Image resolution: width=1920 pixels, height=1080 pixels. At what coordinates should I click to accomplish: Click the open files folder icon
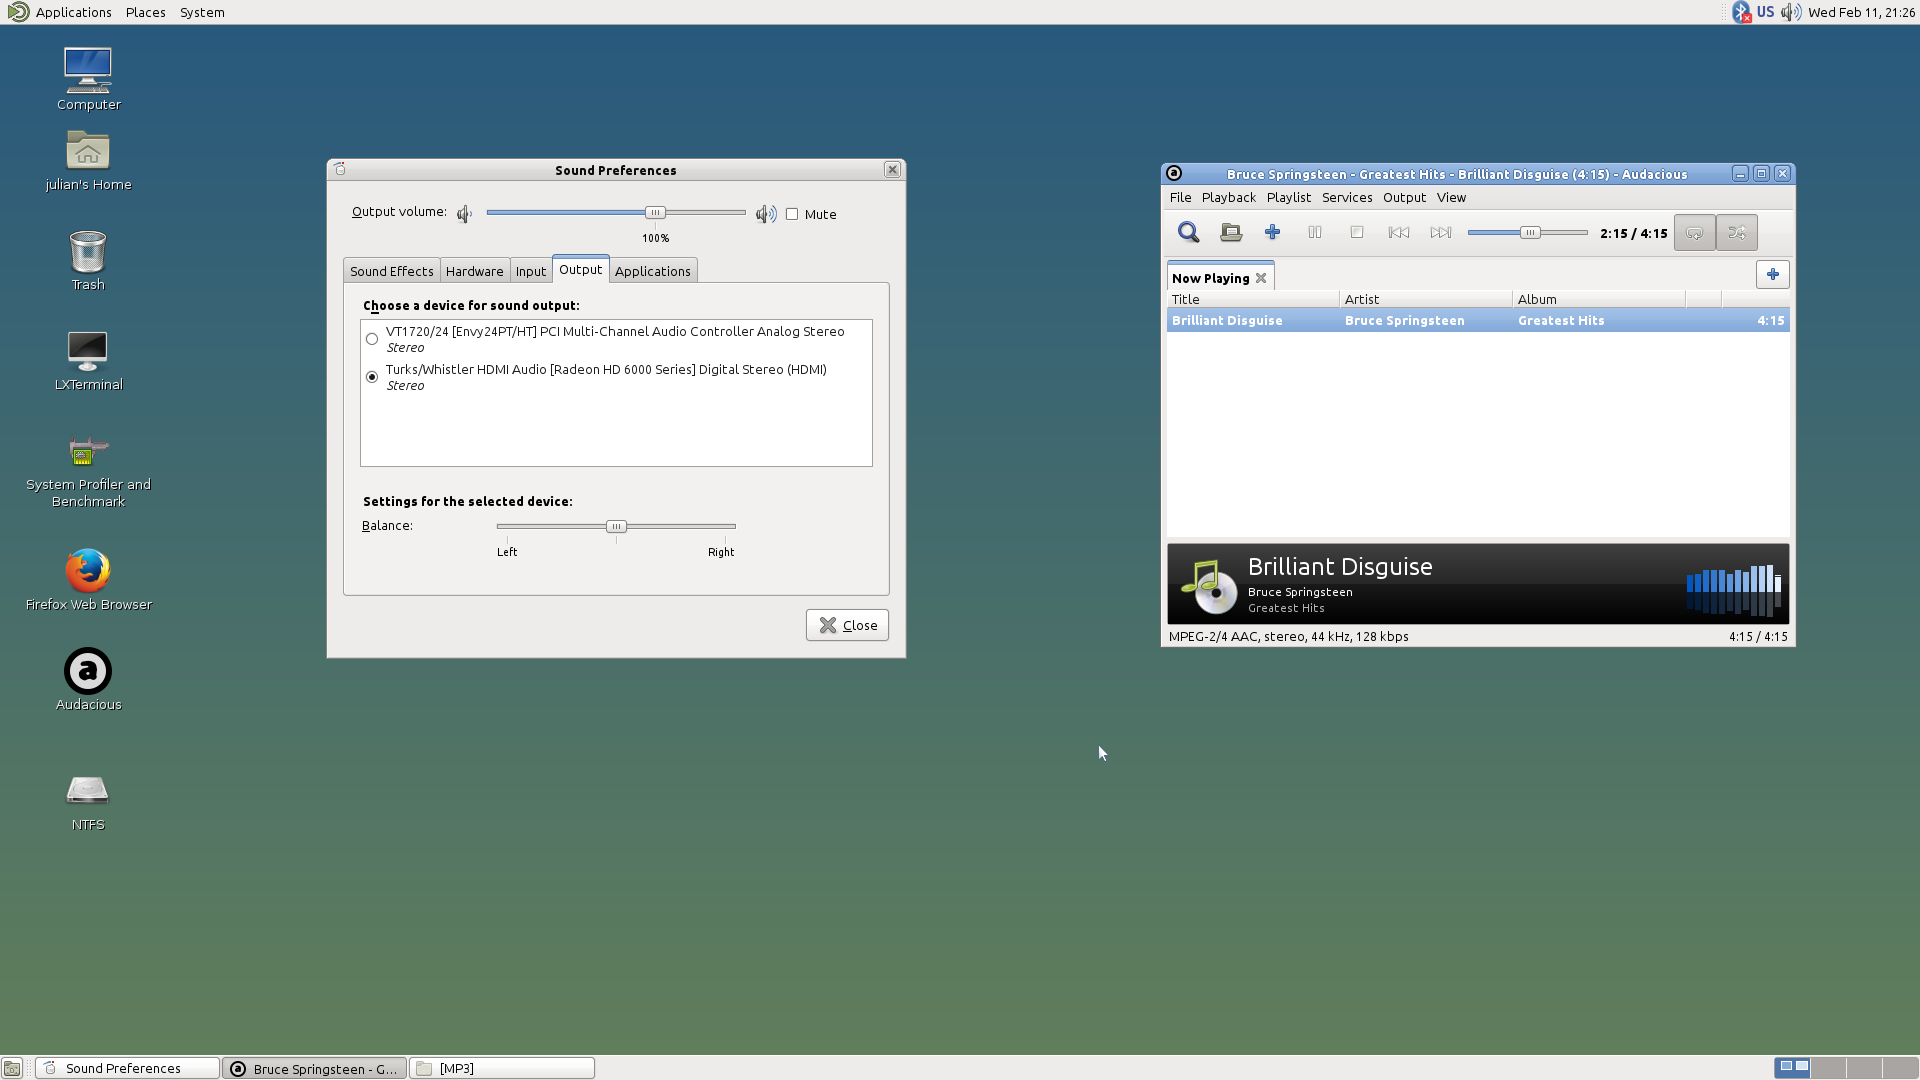[1231, 232]
